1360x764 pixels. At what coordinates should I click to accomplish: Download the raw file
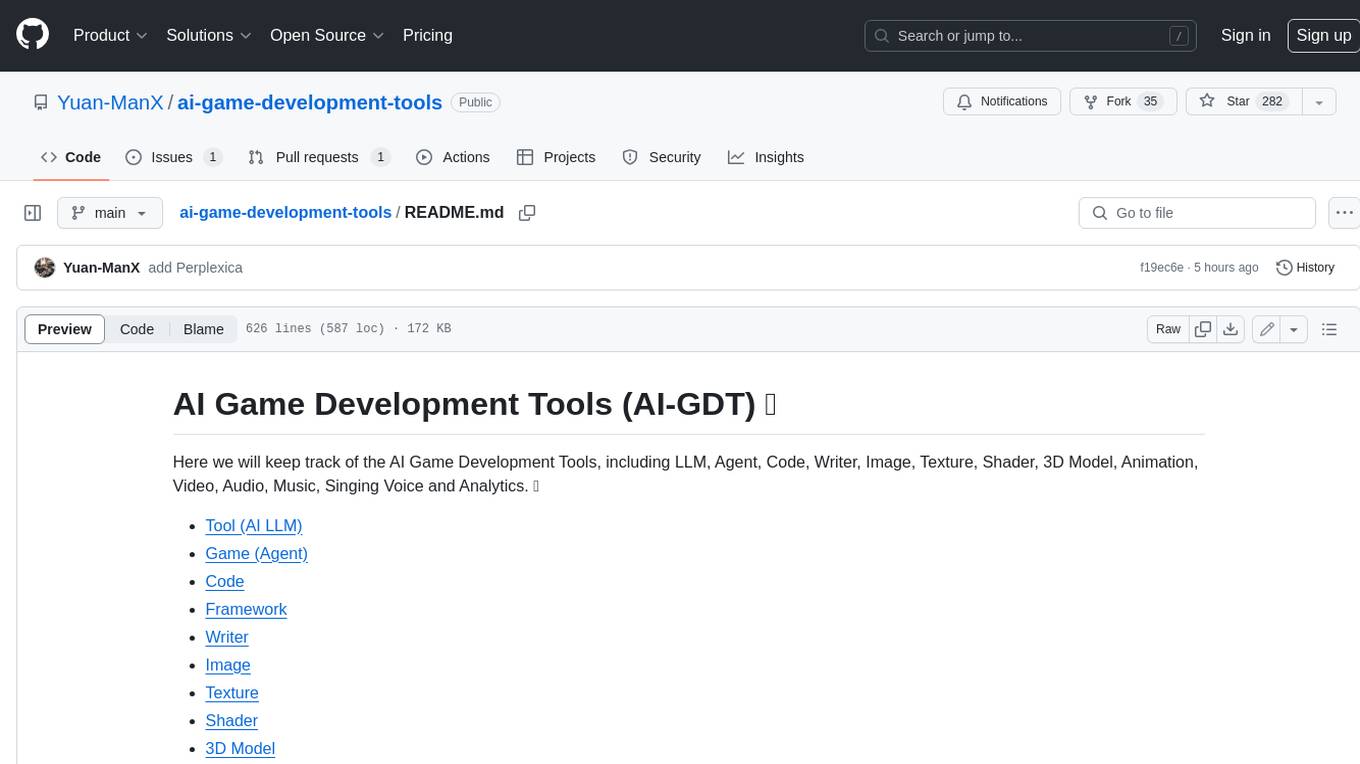click(x=1231, y=329)
